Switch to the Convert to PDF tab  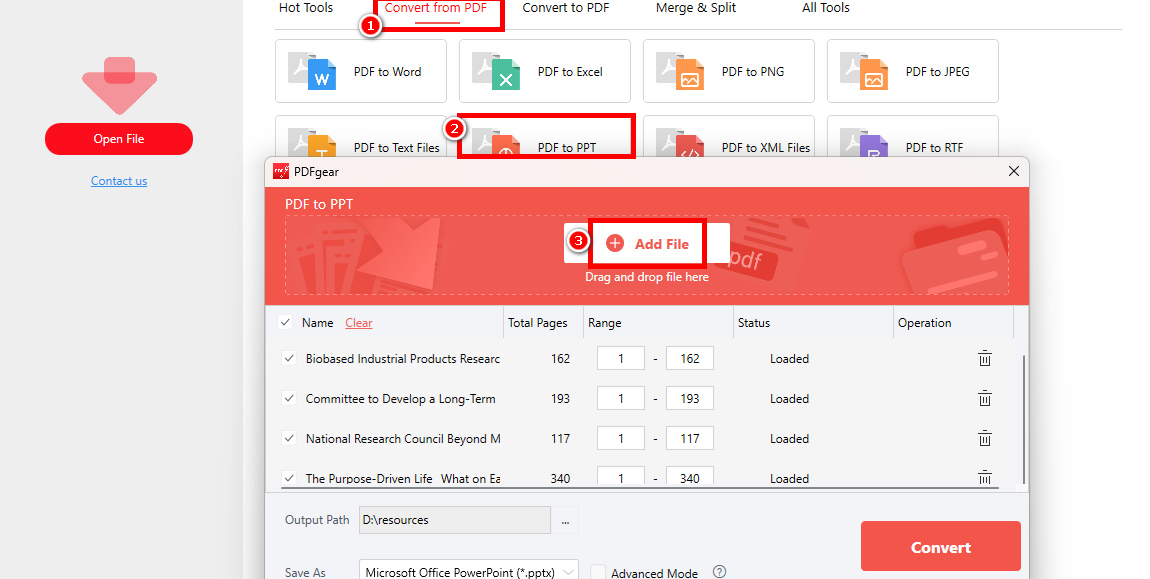tap(565, 8)
